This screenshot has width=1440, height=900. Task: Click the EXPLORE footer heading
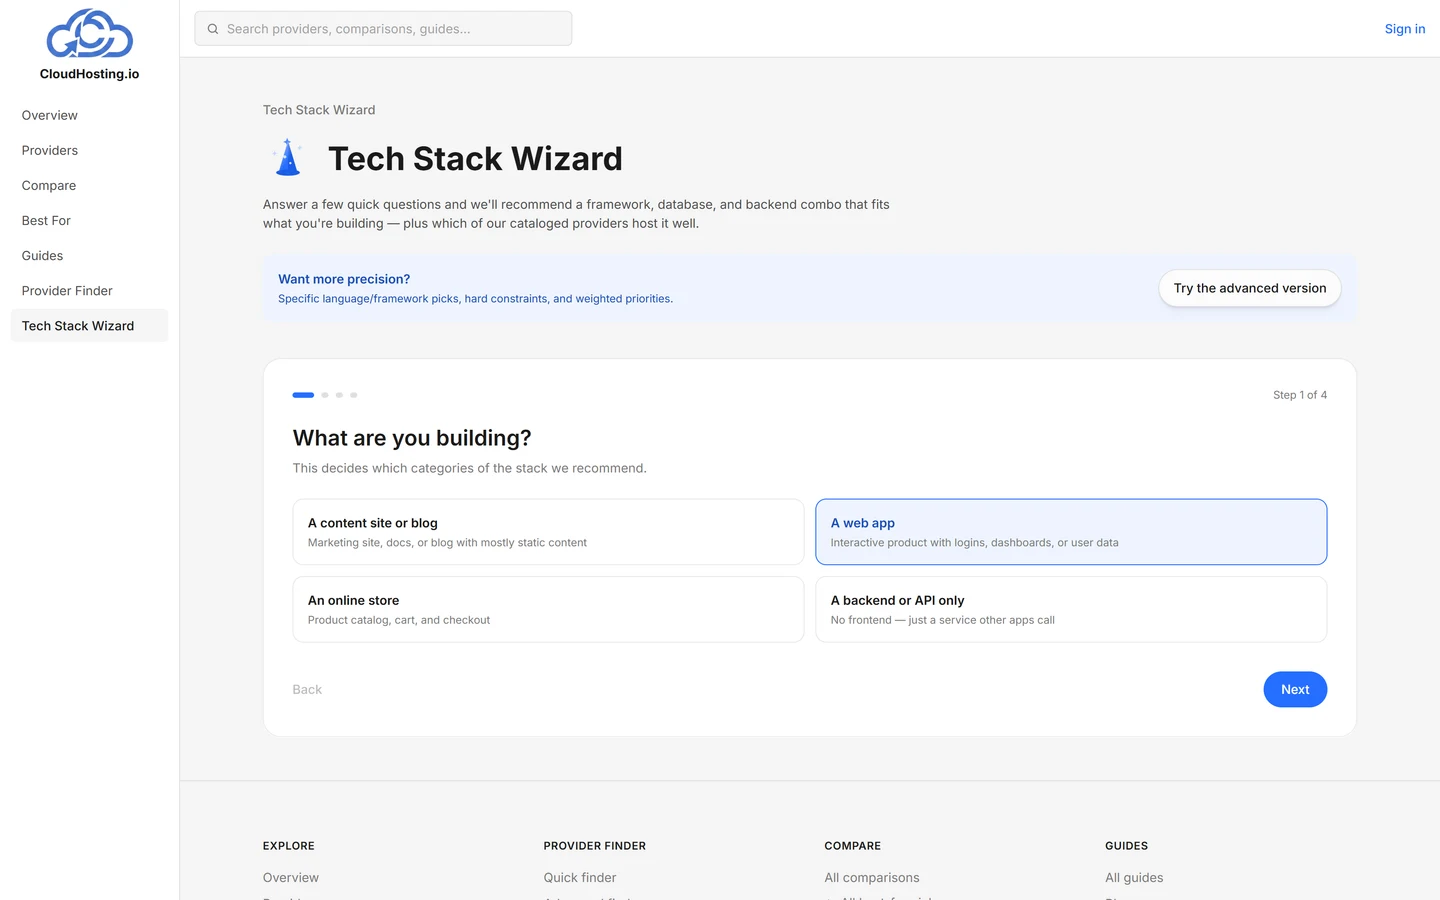289,846
